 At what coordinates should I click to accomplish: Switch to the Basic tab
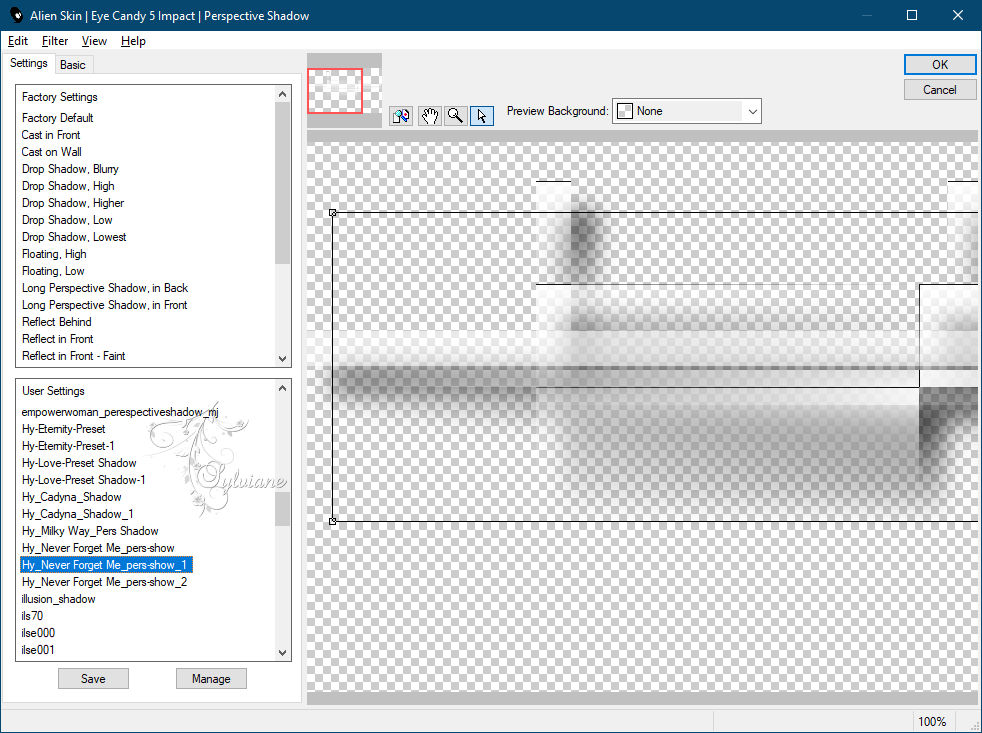(x=73, y=65)
